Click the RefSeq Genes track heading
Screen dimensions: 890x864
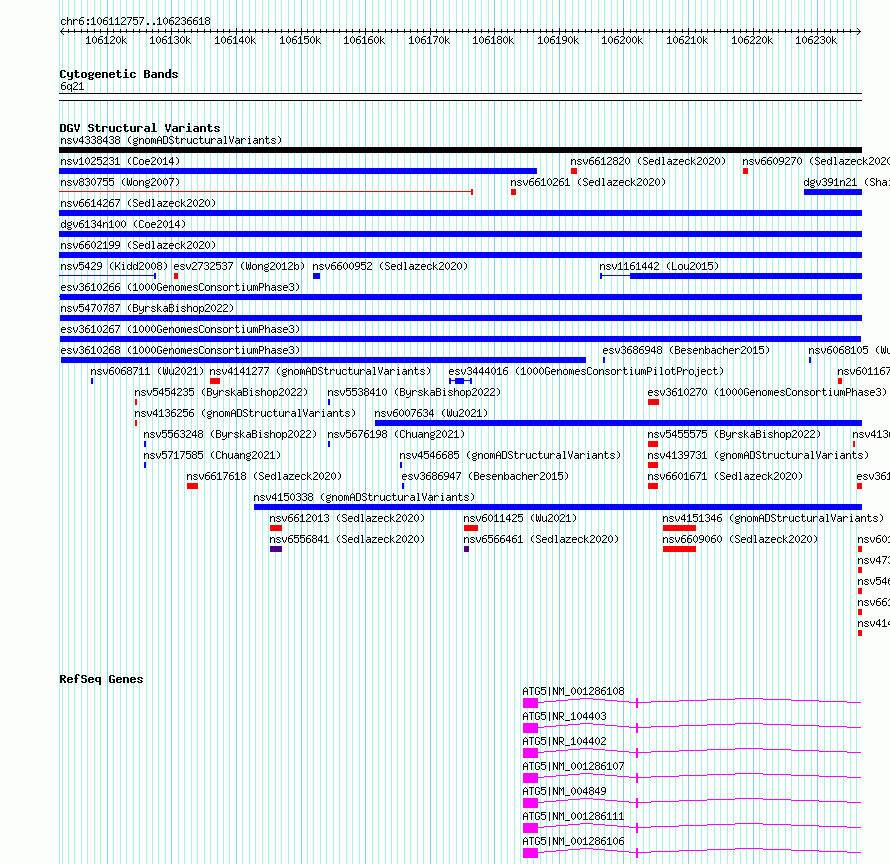tap(101, 679)
